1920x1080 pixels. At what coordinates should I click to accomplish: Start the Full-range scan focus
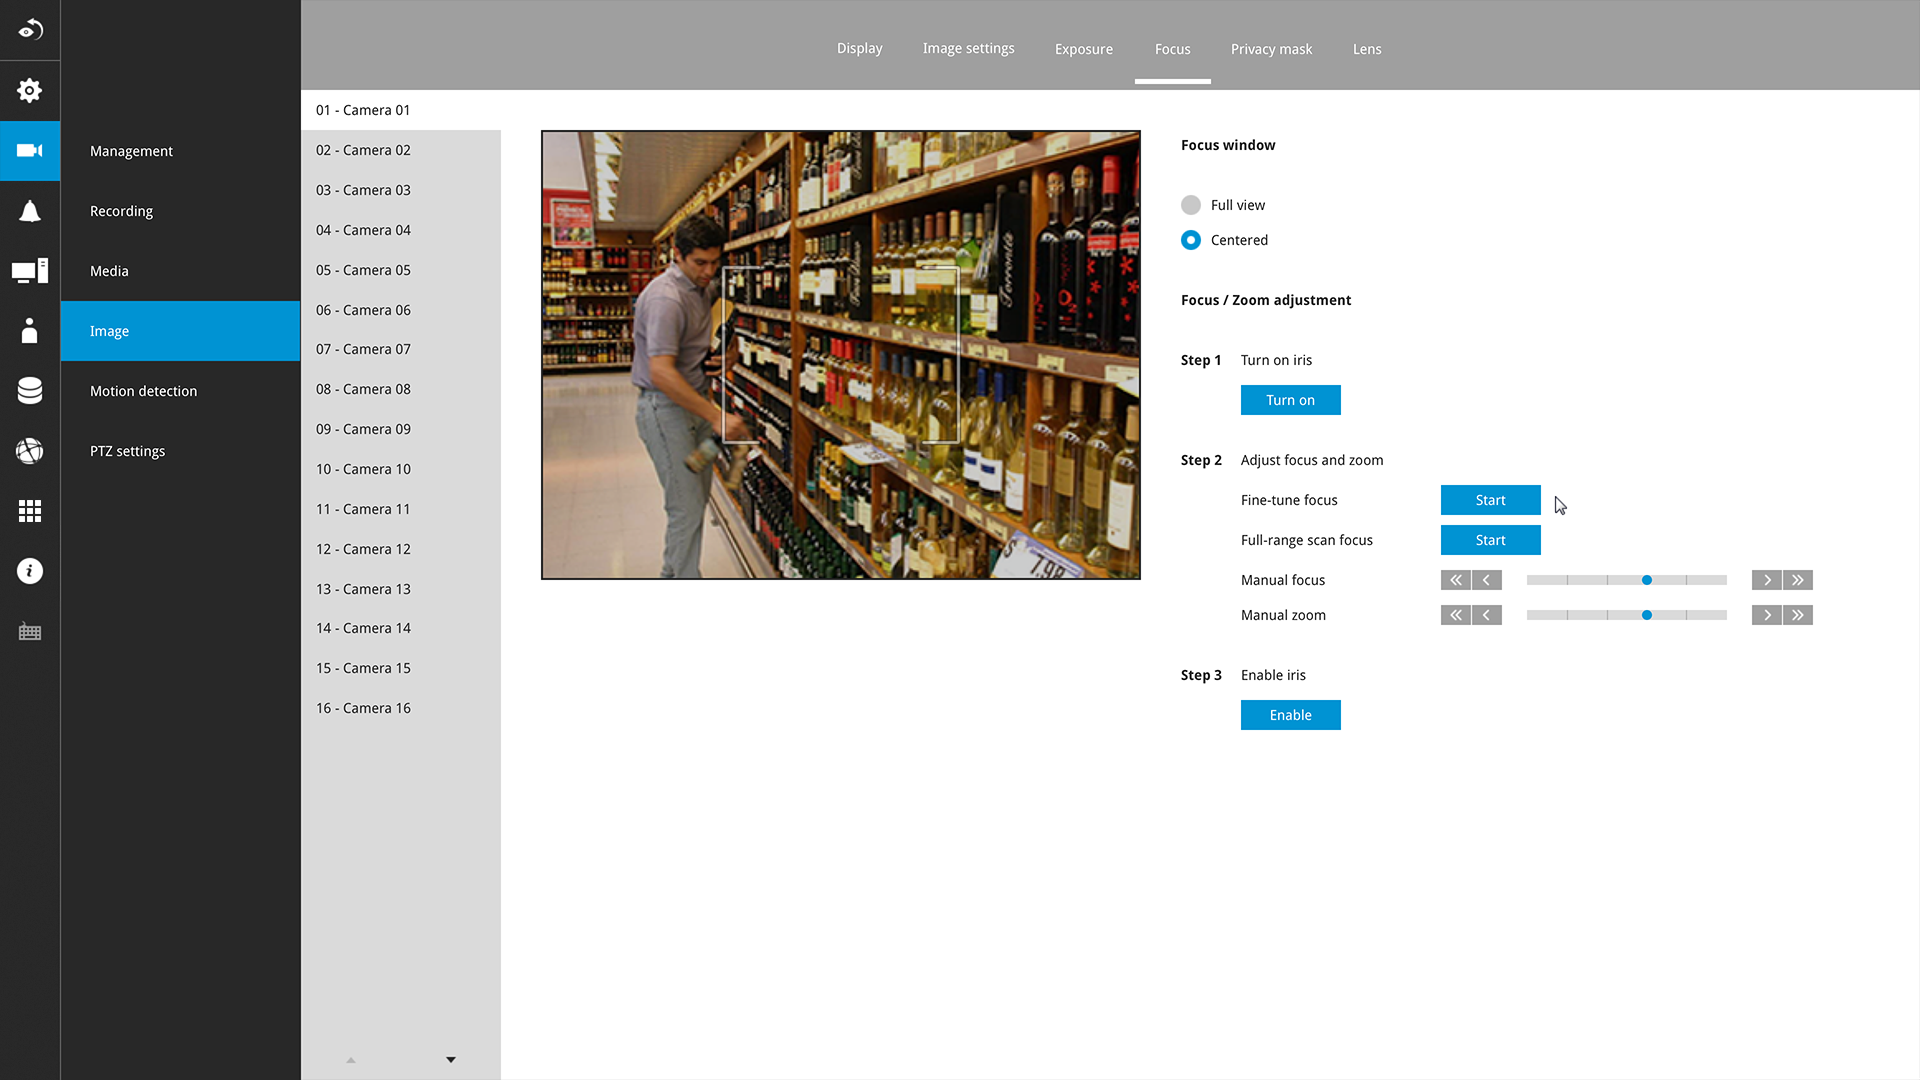pyautogui.click(x=1490, y=540)
